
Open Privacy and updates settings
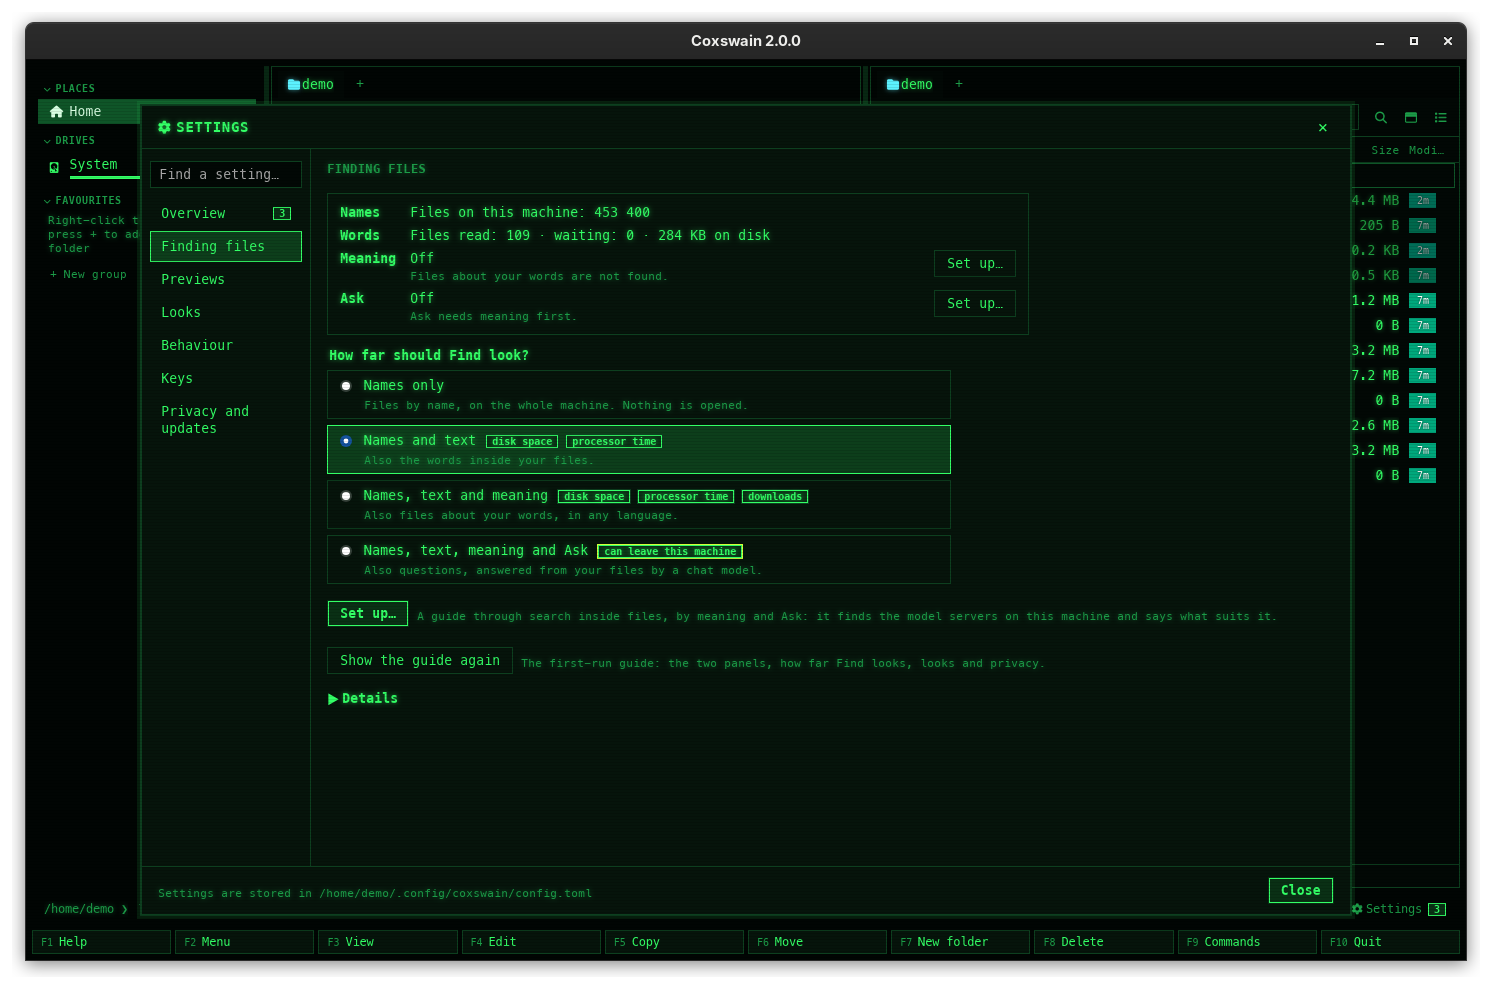click(x=226, y=420)
